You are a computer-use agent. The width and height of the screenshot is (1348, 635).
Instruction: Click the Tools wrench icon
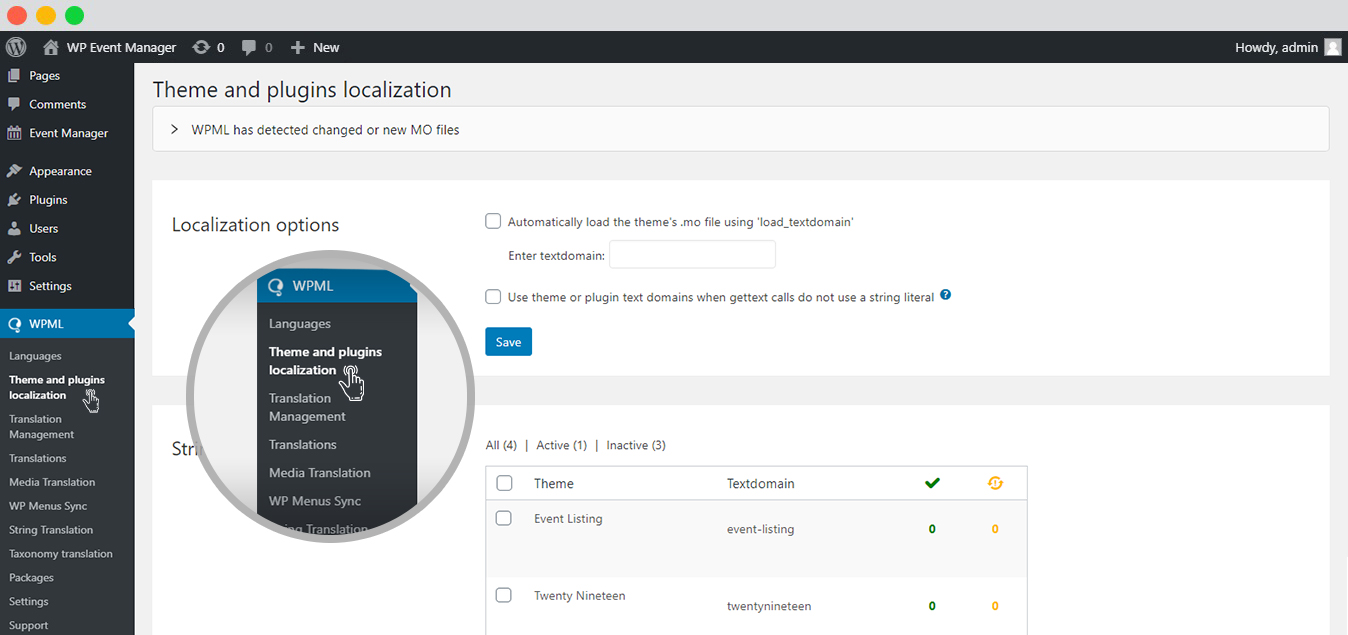point(14,257)
